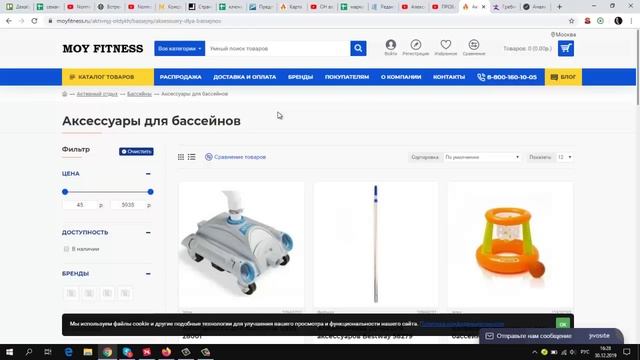Open Chrome menu three dots
Image resolution: width=640 pixels, height=360 pixels.
coord(631,21)
